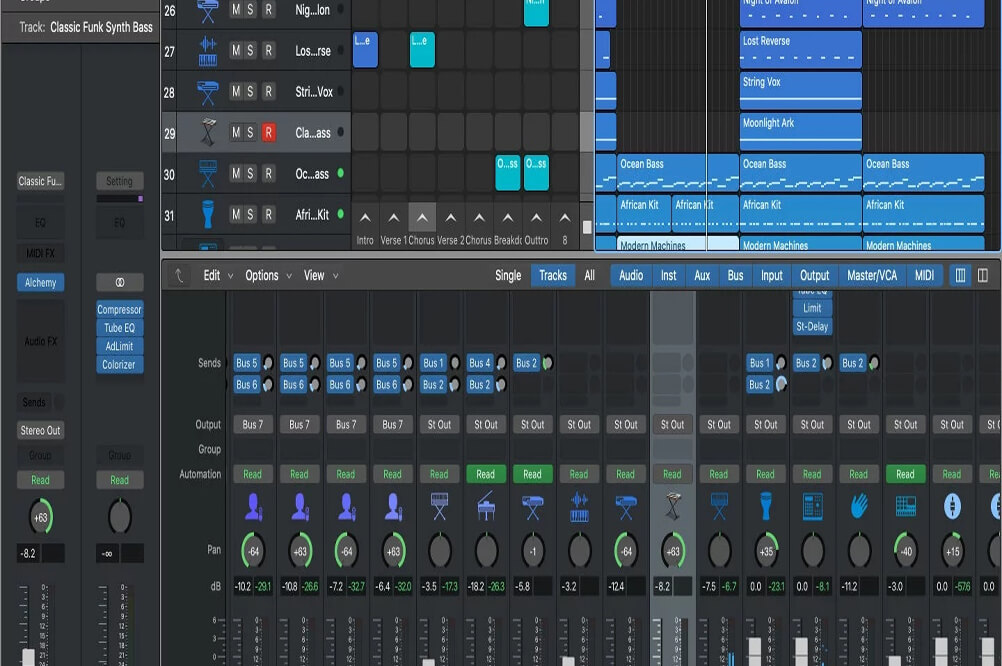Select the All mixer view tab
1002x666 pixels.
tap(590, 276)
